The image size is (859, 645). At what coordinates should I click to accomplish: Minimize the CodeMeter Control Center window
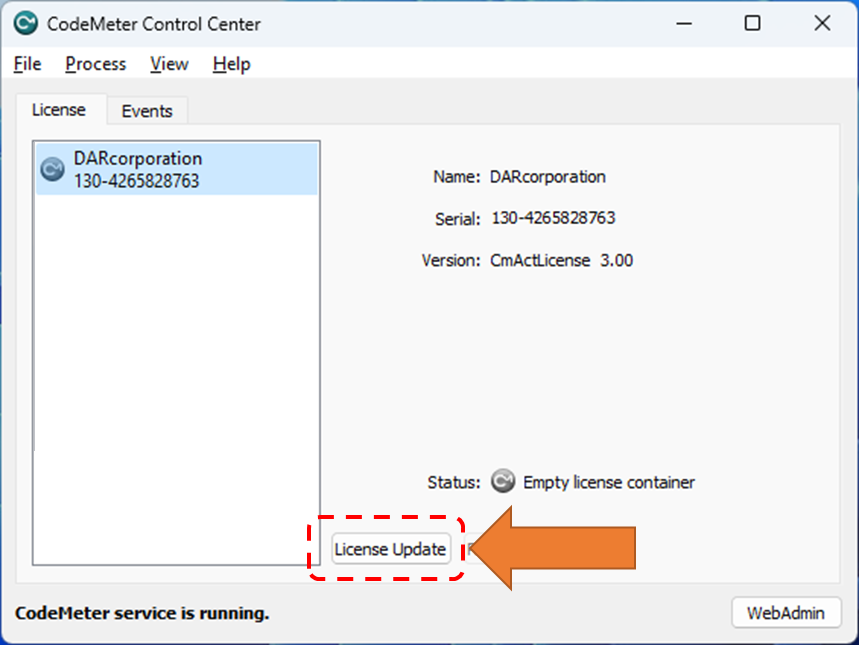coord(684,24)
